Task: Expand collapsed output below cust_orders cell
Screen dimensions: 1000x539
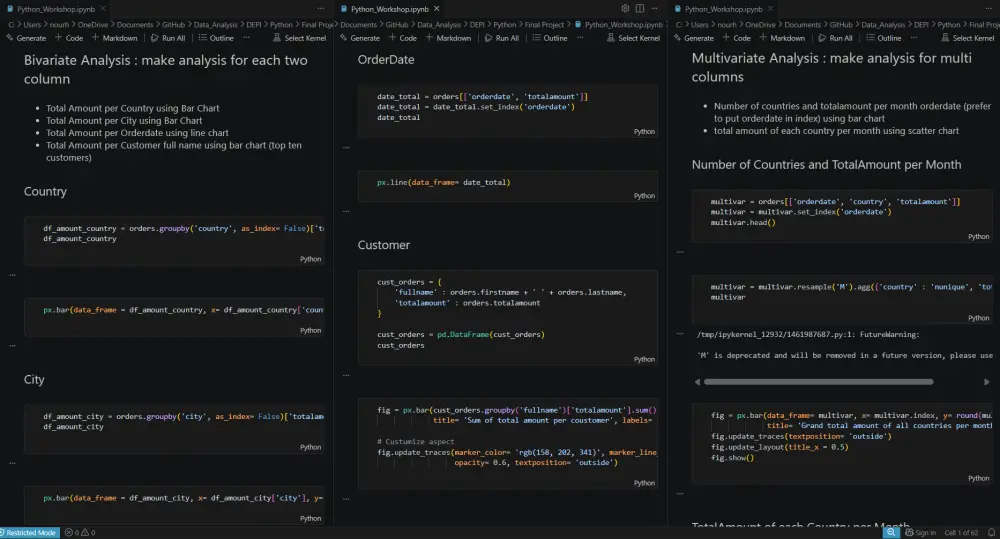Action: [346, 375]
